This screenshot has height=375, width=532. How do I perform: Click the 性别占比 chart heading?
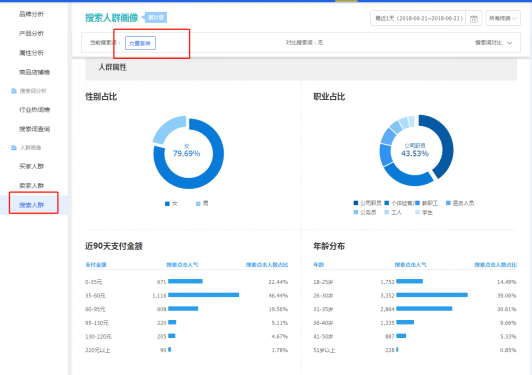(101, 97)
